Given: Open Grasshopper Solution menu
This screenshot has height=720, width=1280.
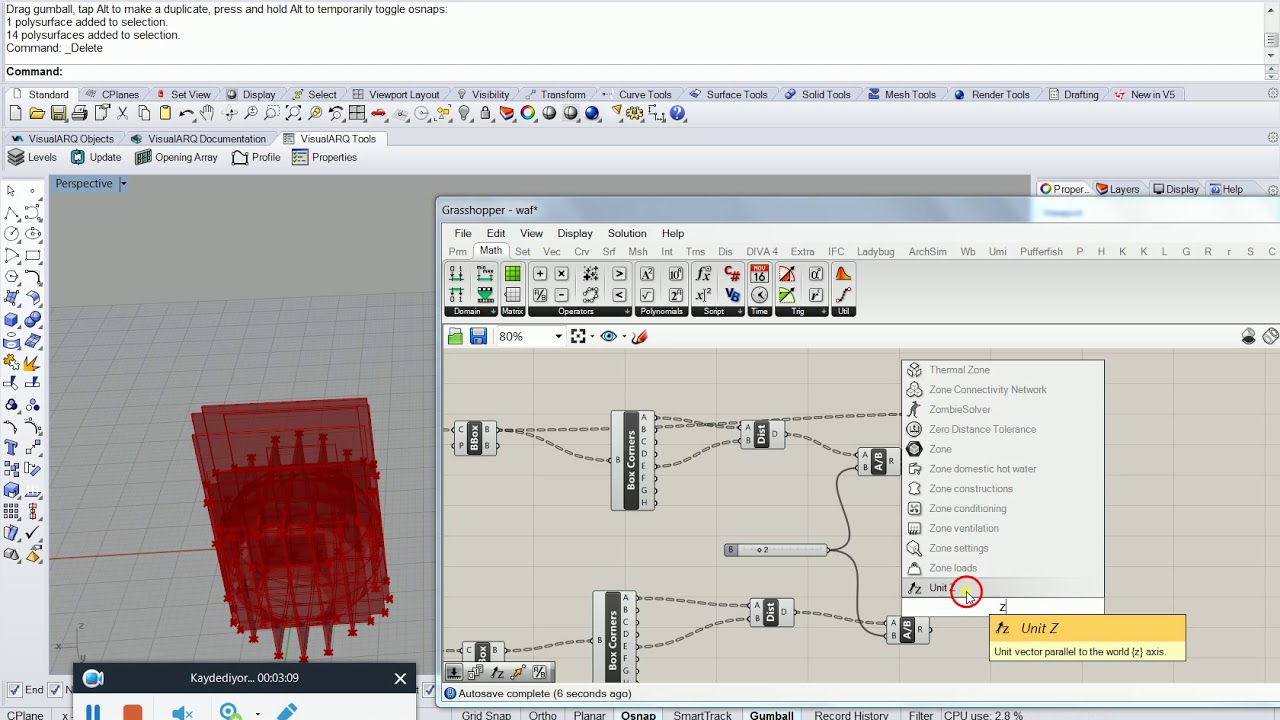Looking at the screenshot, I should (x=627, y=233).
